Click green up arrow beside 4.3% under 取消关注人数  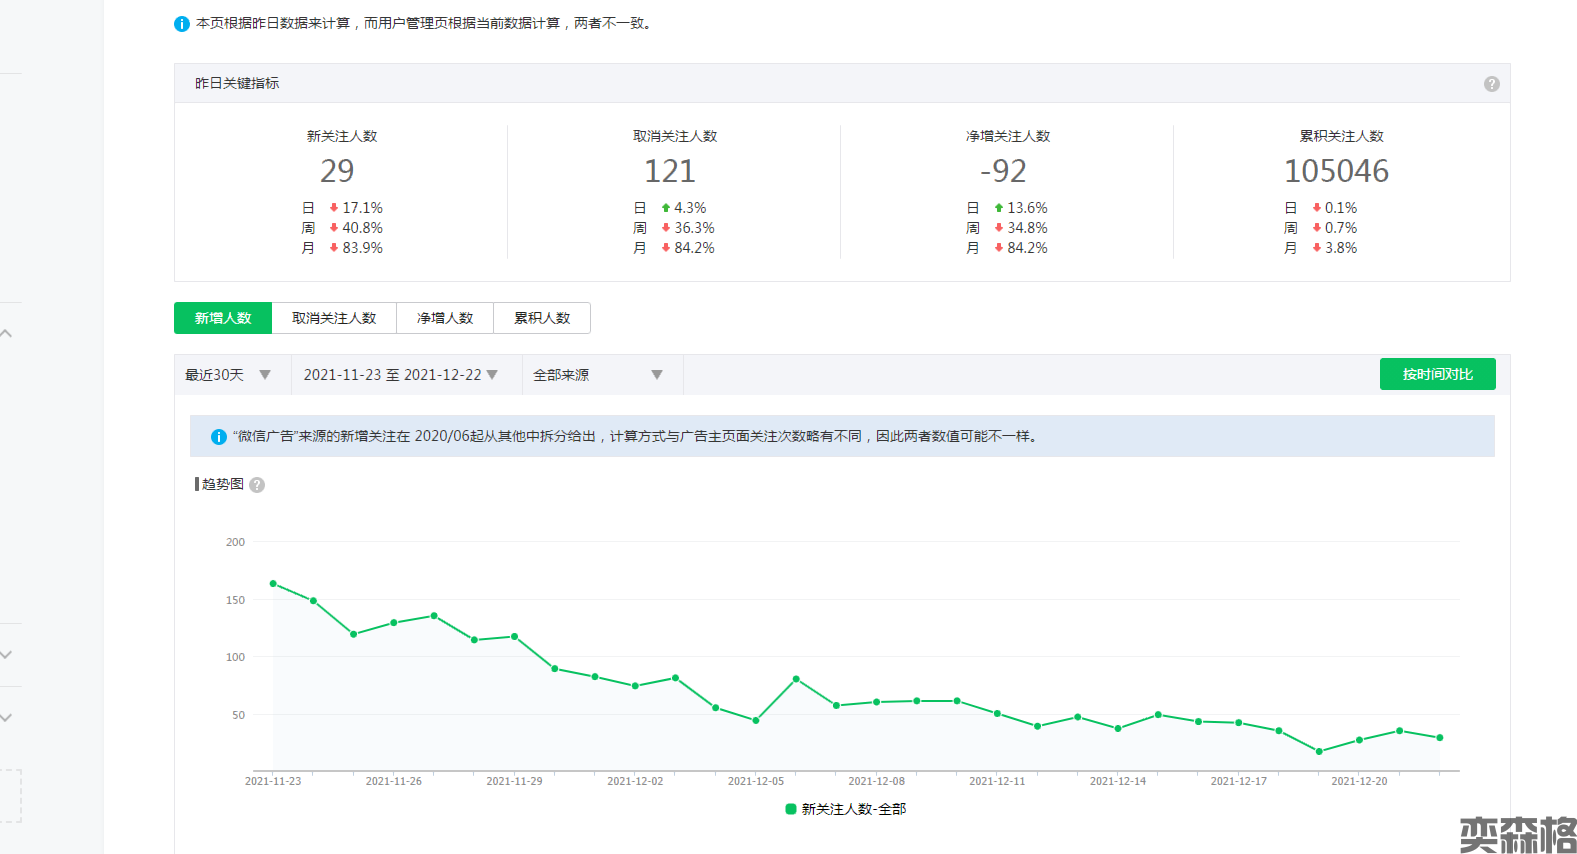click(665, 208)
